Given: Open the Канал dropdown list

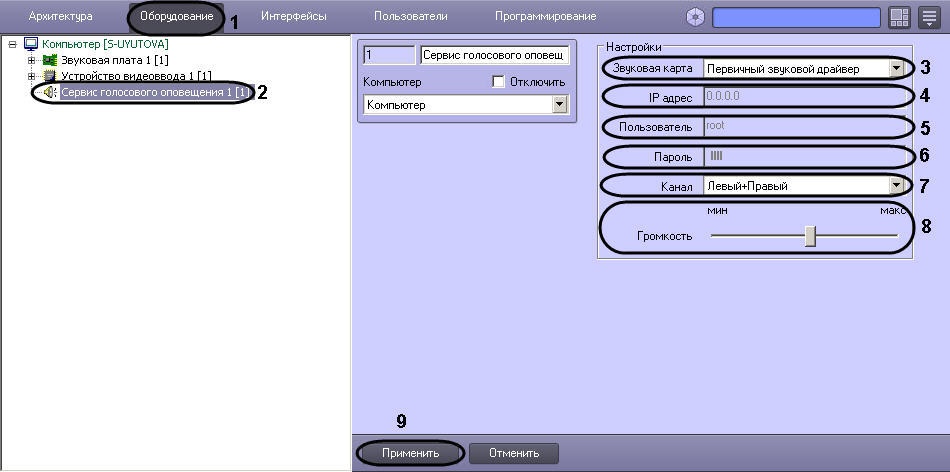Looking at the screenshot, I should coord(896,185).
